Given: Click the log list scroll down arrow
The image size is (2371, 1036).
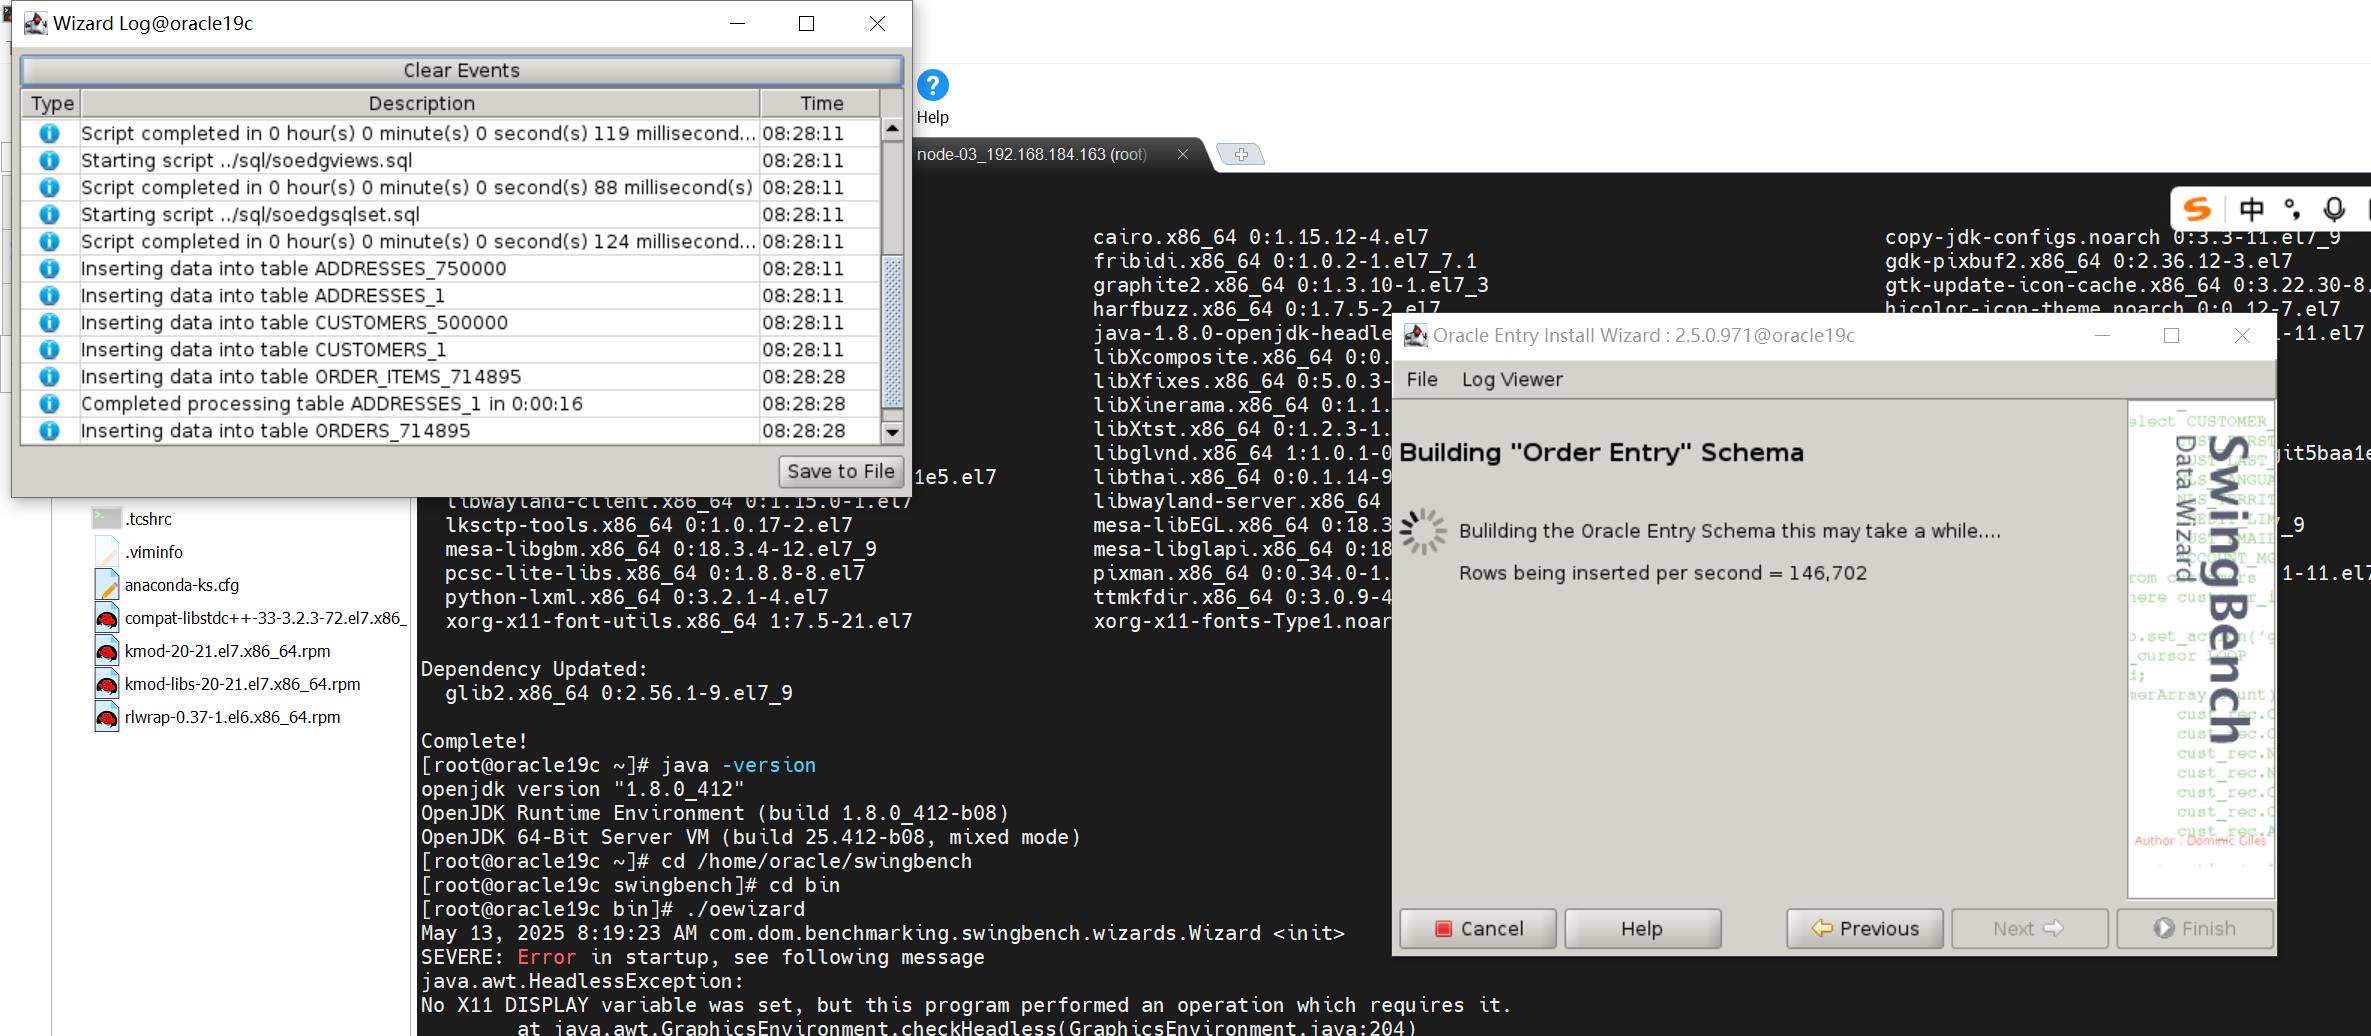Looking at the screenshot, I should point(892,432).
